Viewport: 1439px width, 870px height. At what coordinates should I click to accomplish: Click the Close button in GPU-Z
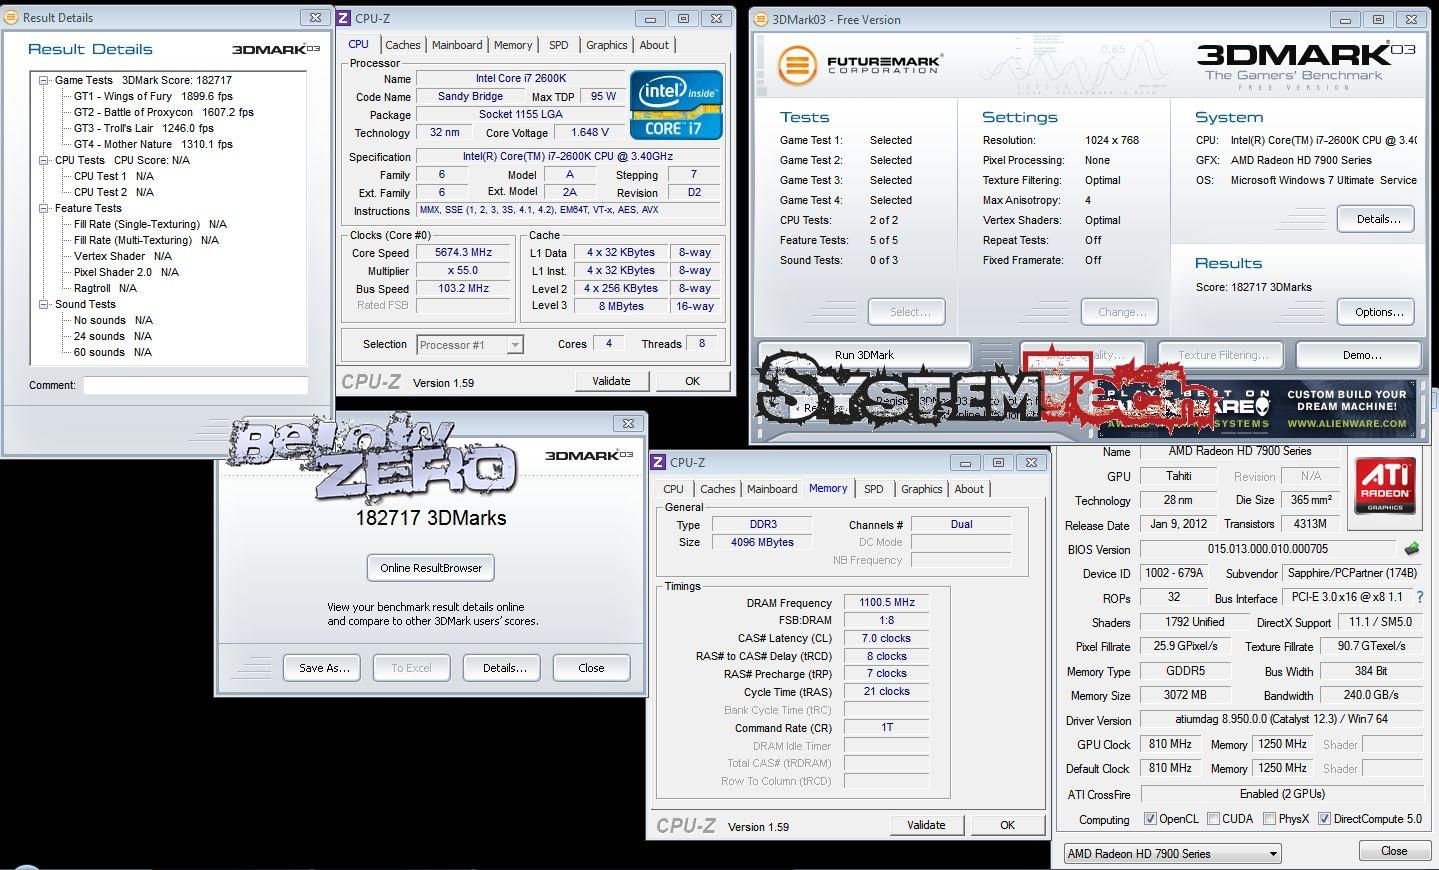pyautogui.click(x=1394, y=851)
